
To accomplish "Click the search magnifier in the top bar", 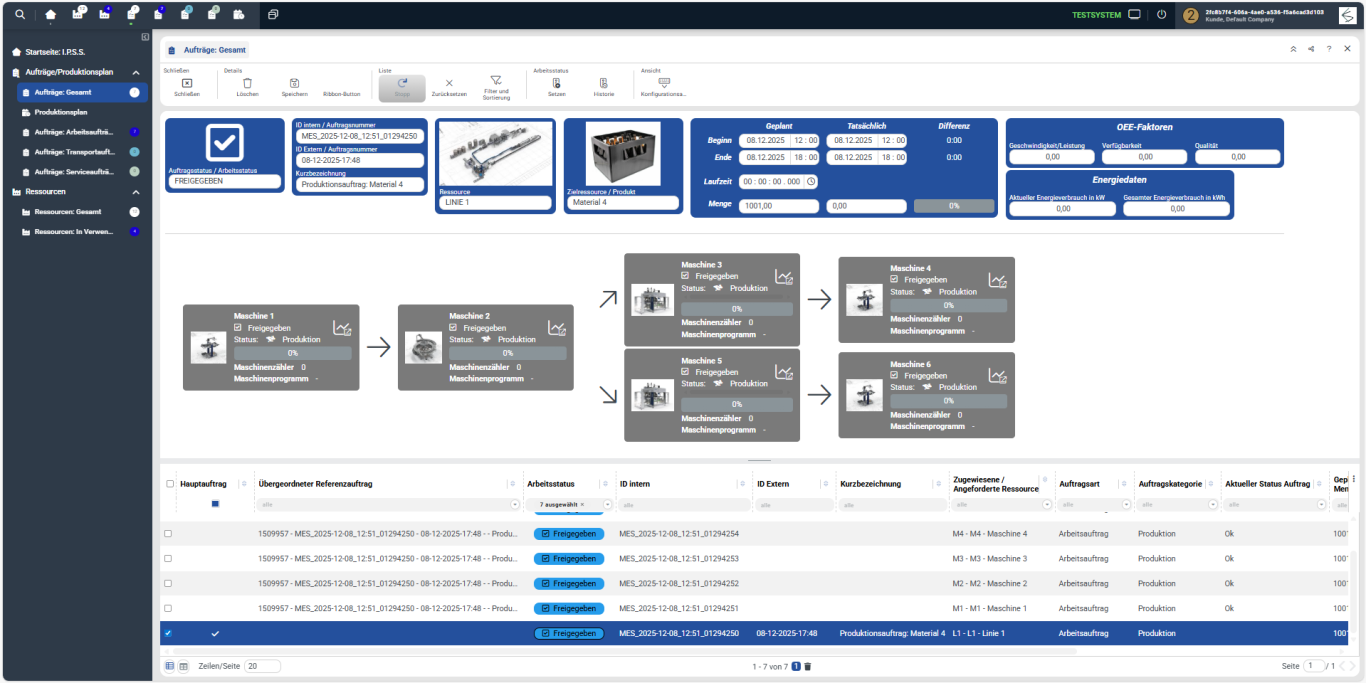I will click(20, 15).
